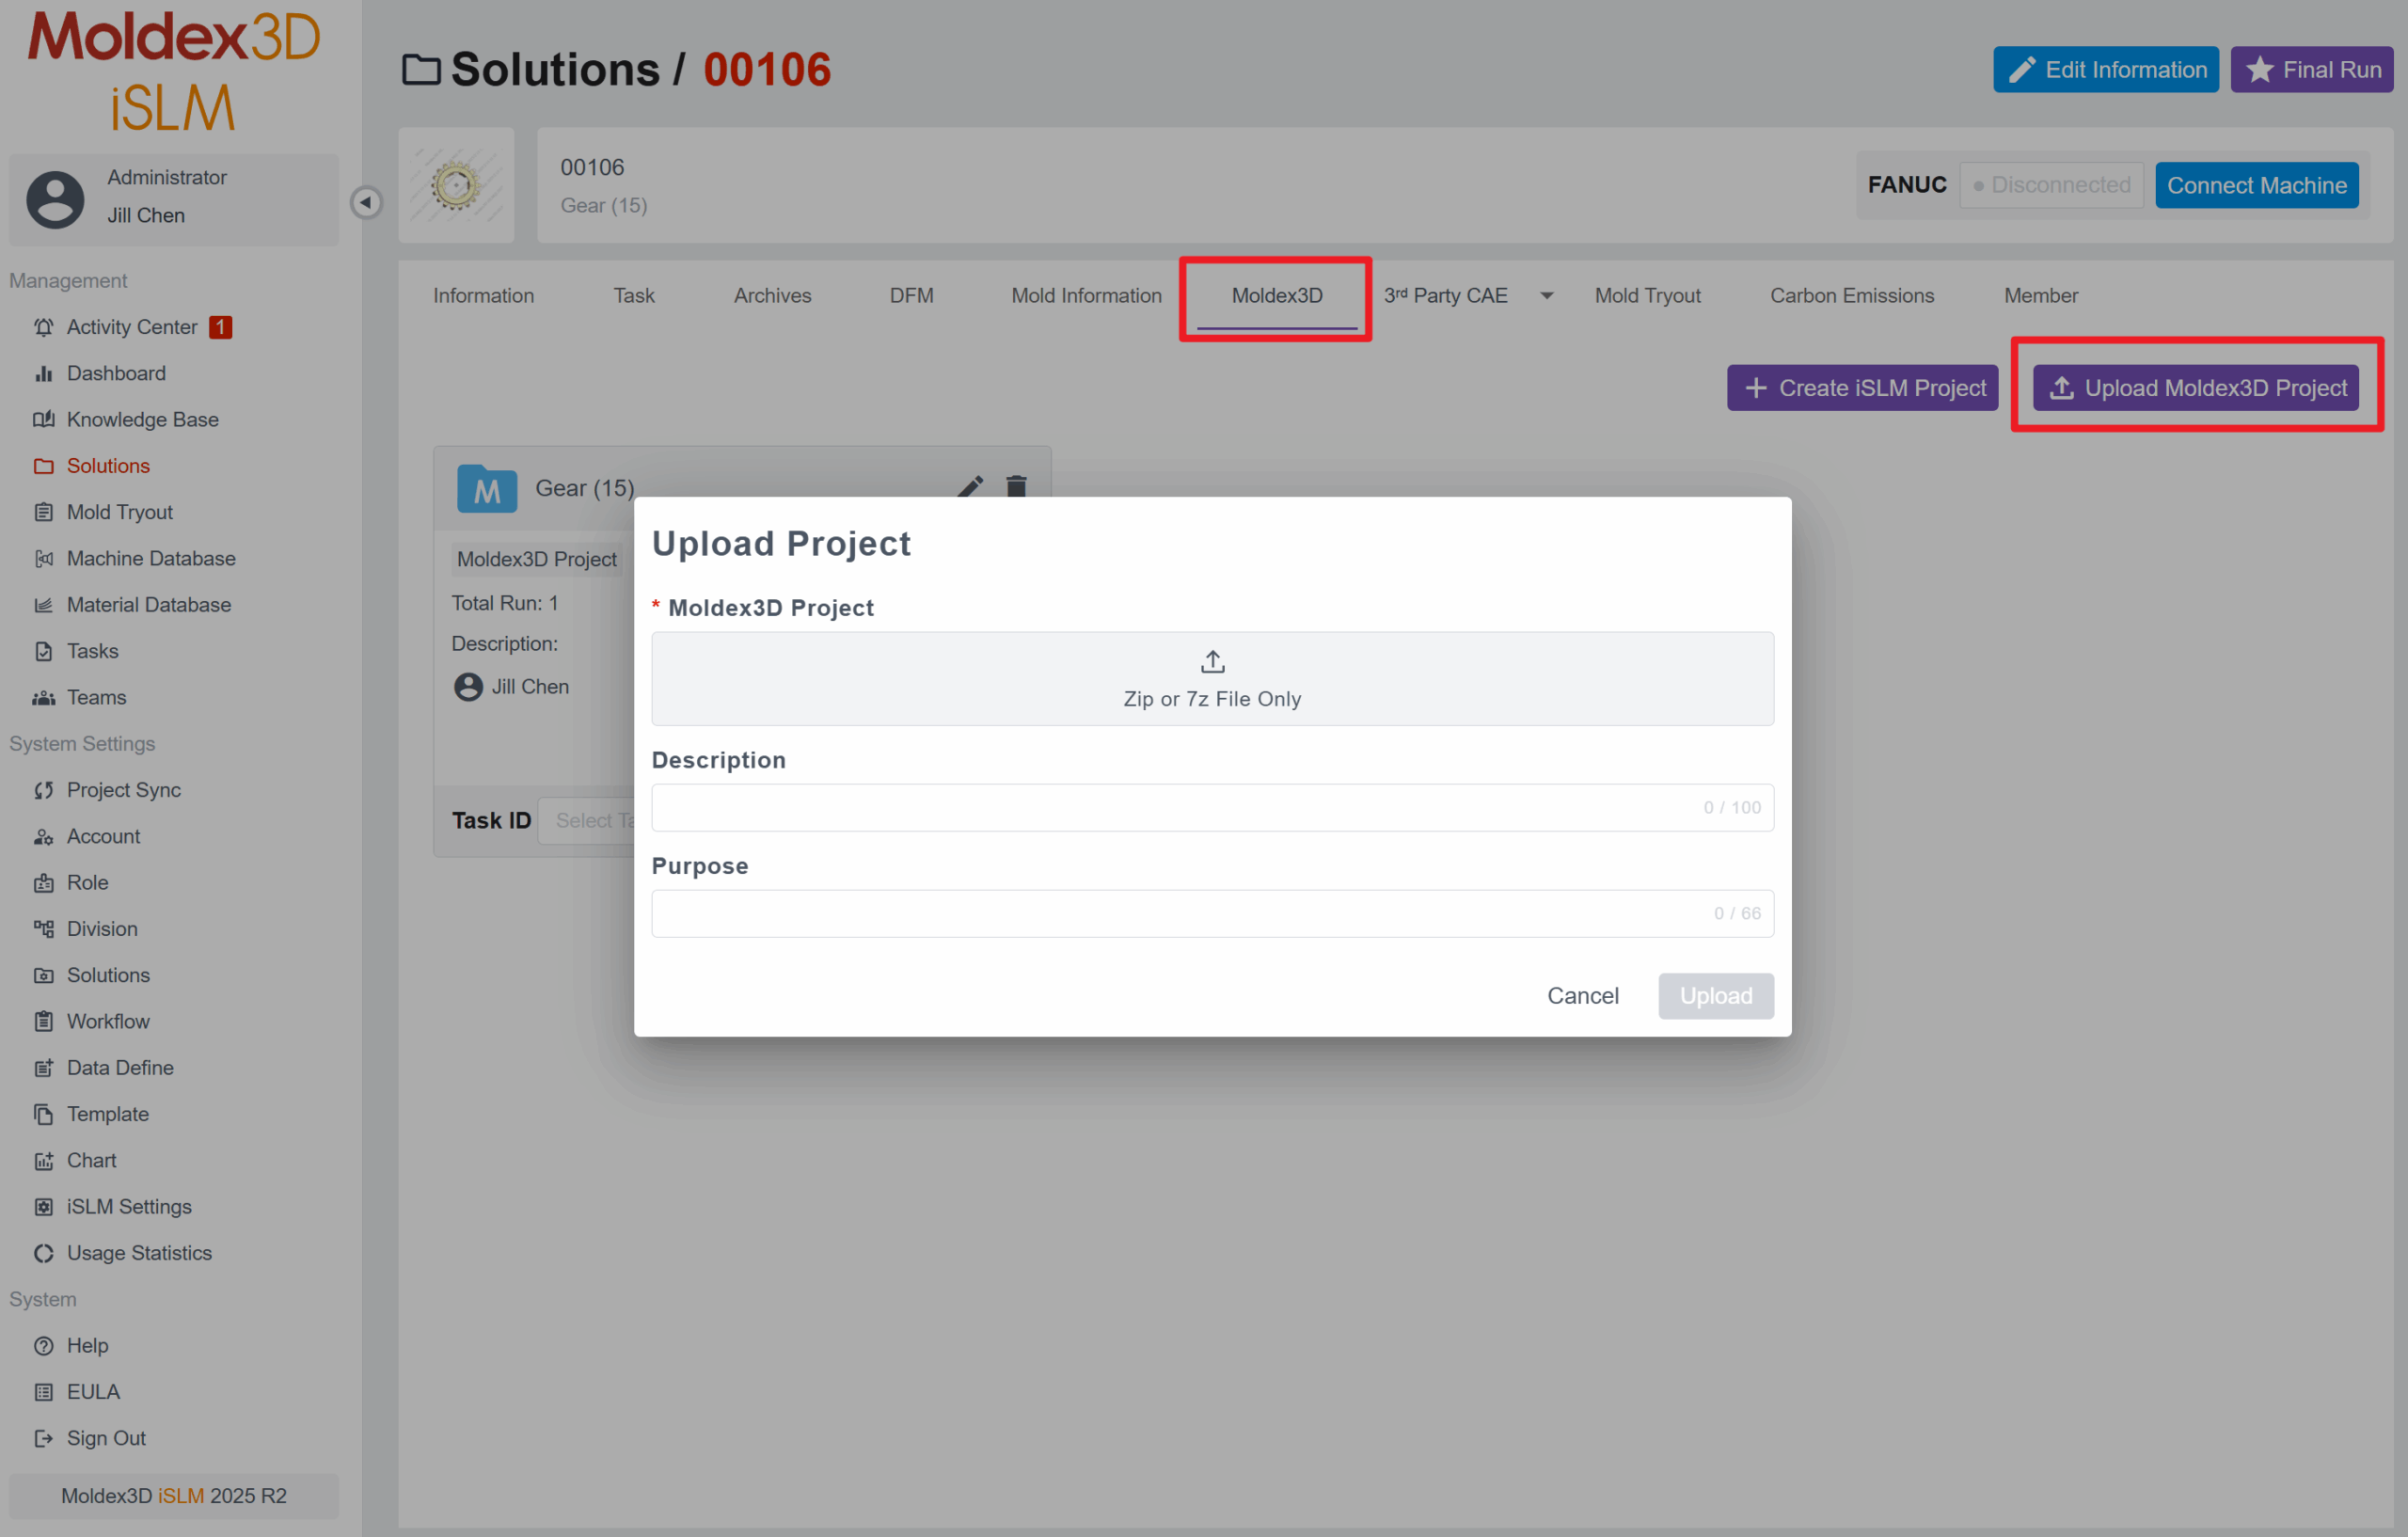Click Upload Moldex3D Project button
2408x1537 pixels.
[x=2195, y=388]
